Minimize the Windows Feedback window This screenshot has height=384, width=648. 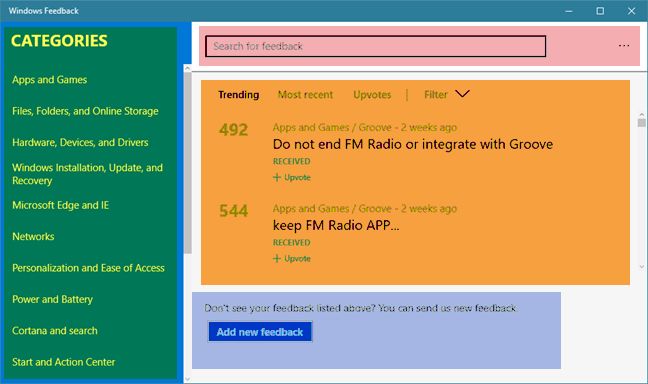click(x=569, y=11)
